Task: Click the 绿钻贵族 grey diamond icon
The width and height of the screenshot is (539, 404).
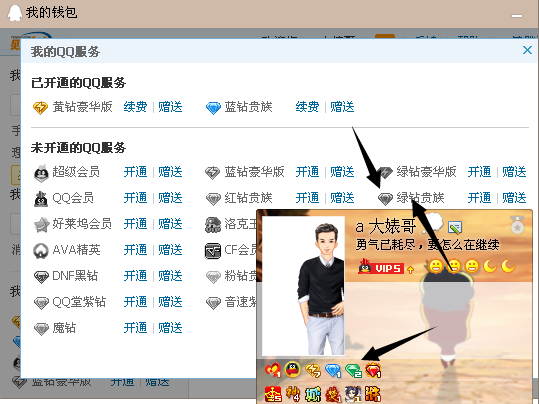Action: point(385,198)
